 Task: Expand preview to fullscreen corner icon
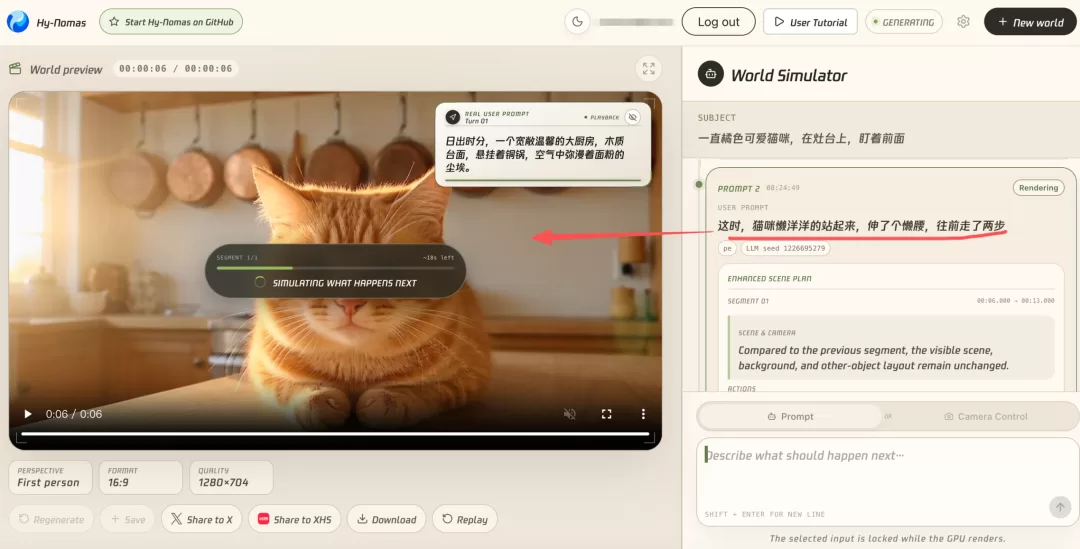(x=649, y=69)
